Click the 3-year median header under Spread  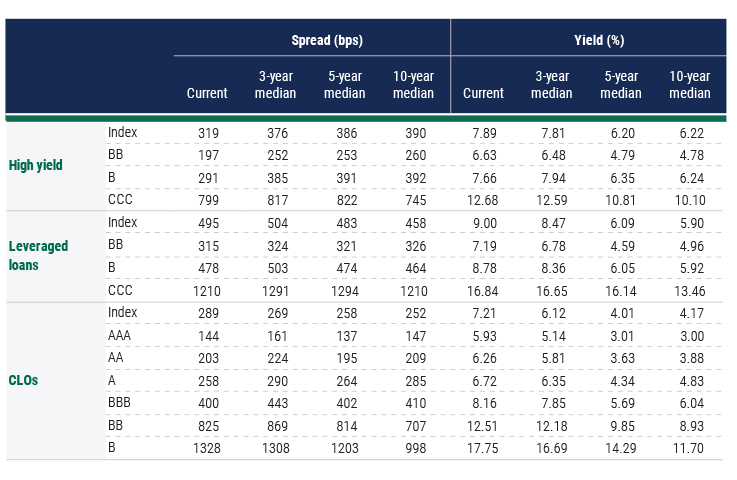tap(276, 85)
